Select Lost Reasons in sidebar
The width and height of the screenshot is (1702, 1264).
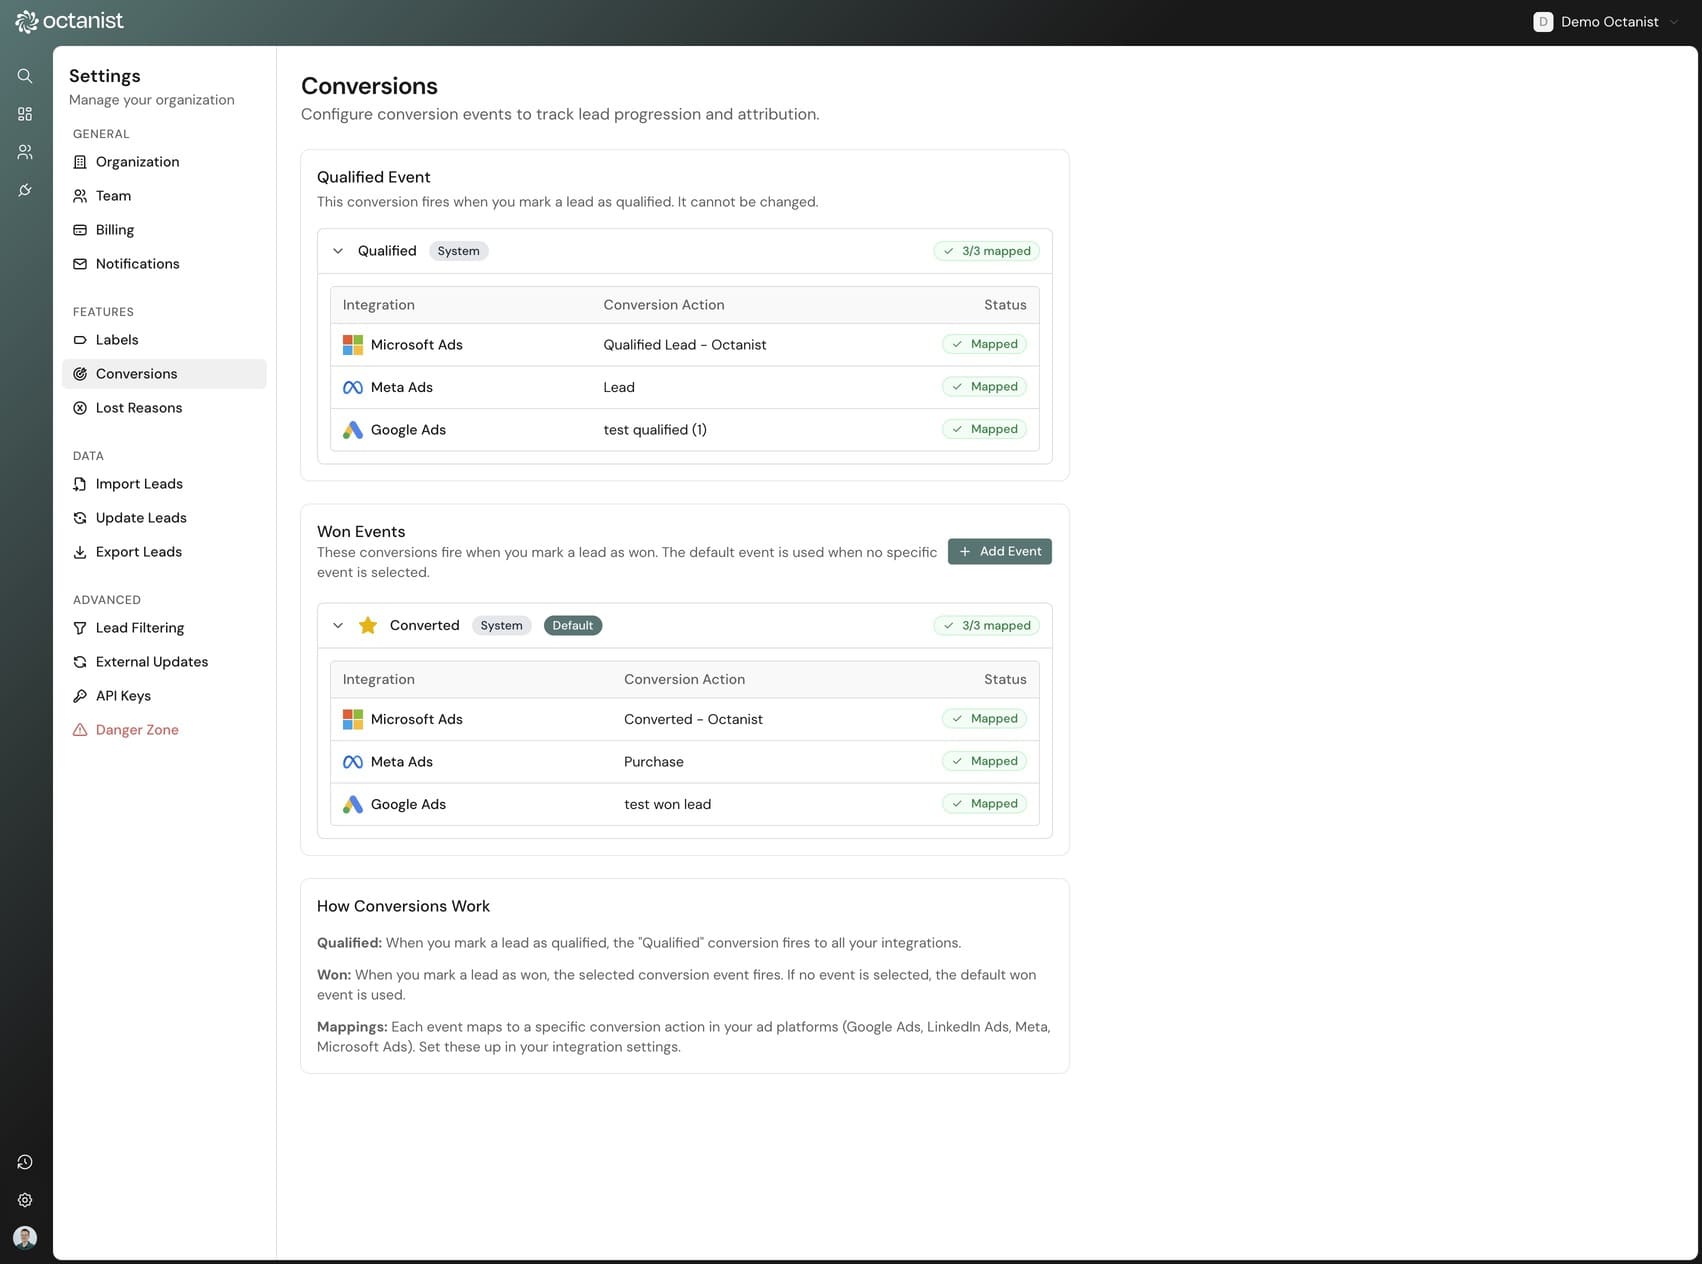(x=138, y=408)
